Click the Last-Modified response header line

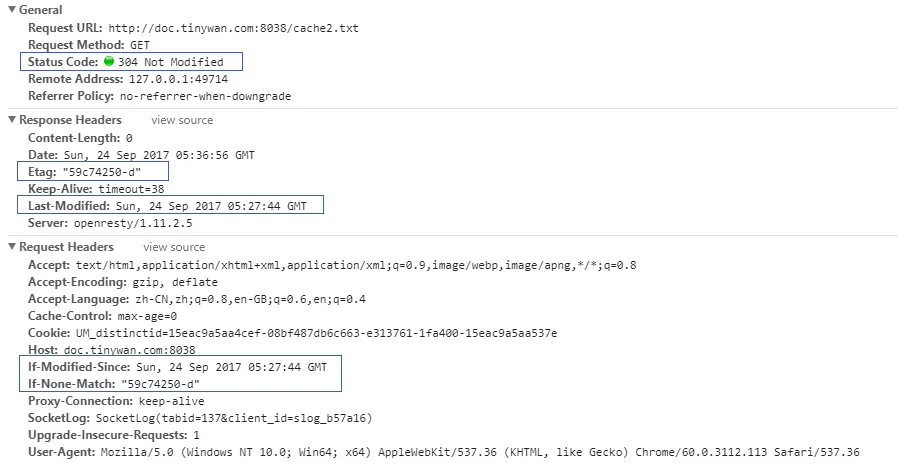click(167, 206)
